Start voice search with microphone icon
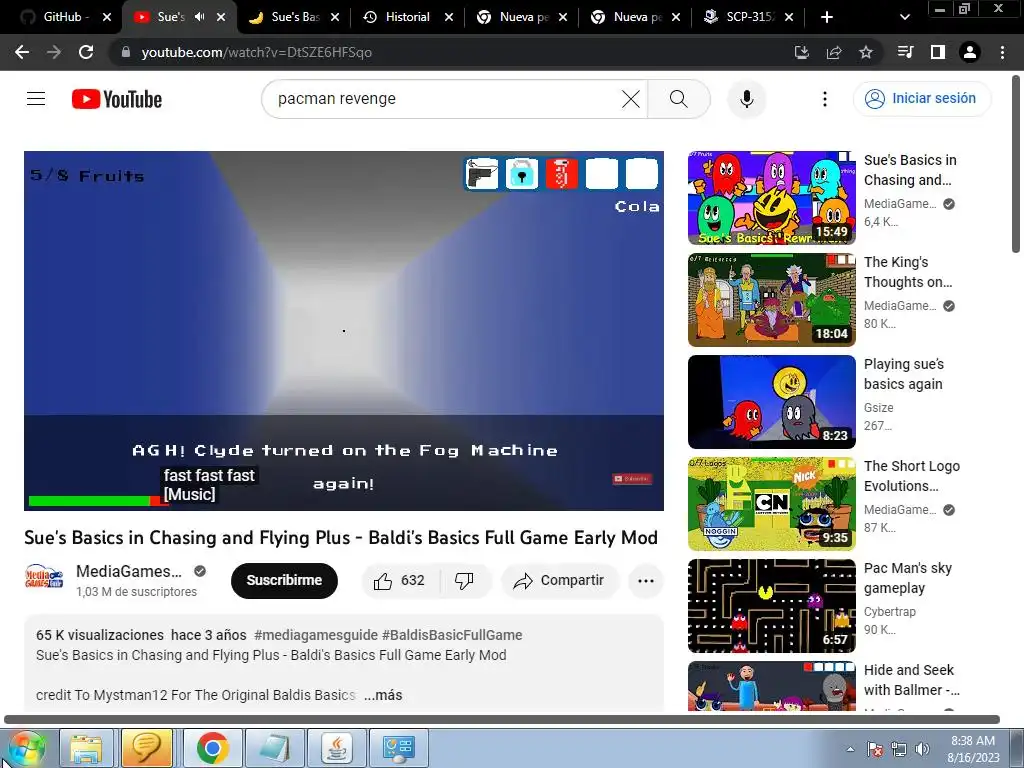 tap(746, 99)
